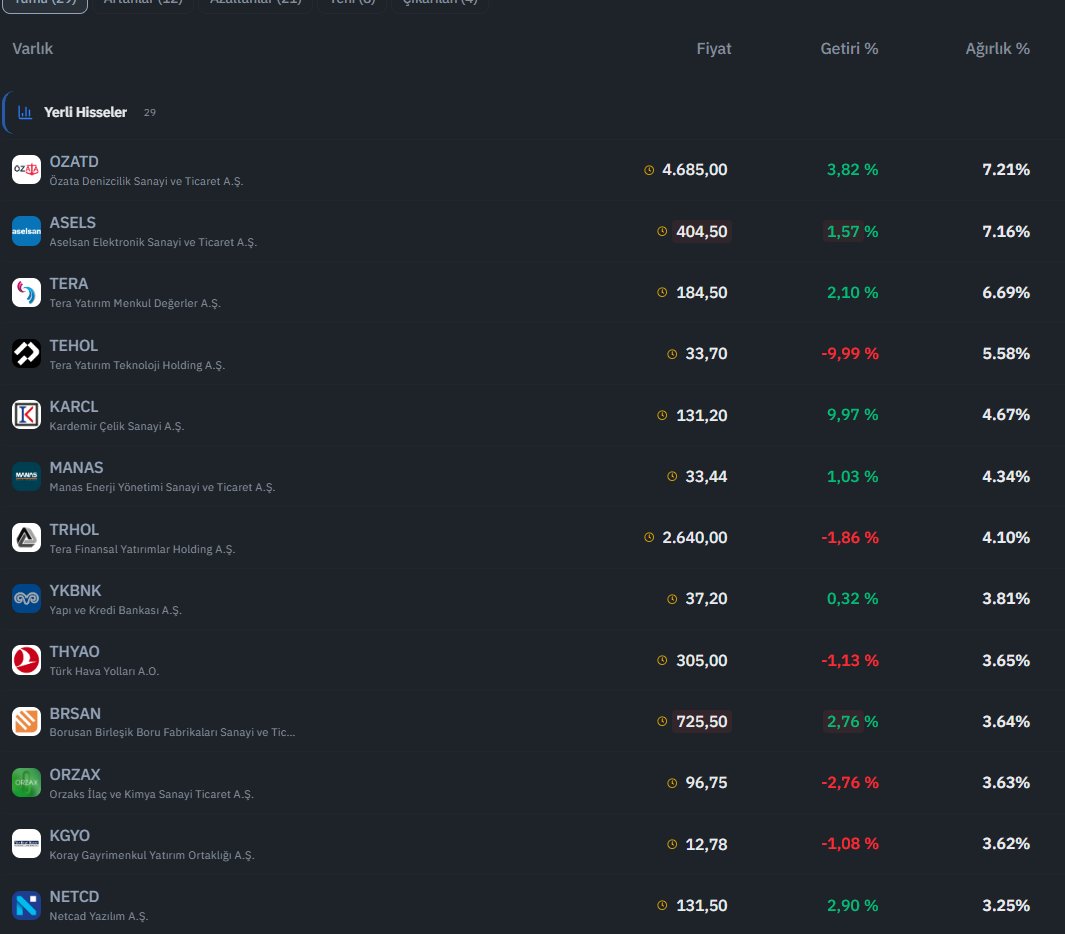Click clock icon beside KGYO price 12,78
This screenshot has width=1065, height=934.
click(672, 844)
